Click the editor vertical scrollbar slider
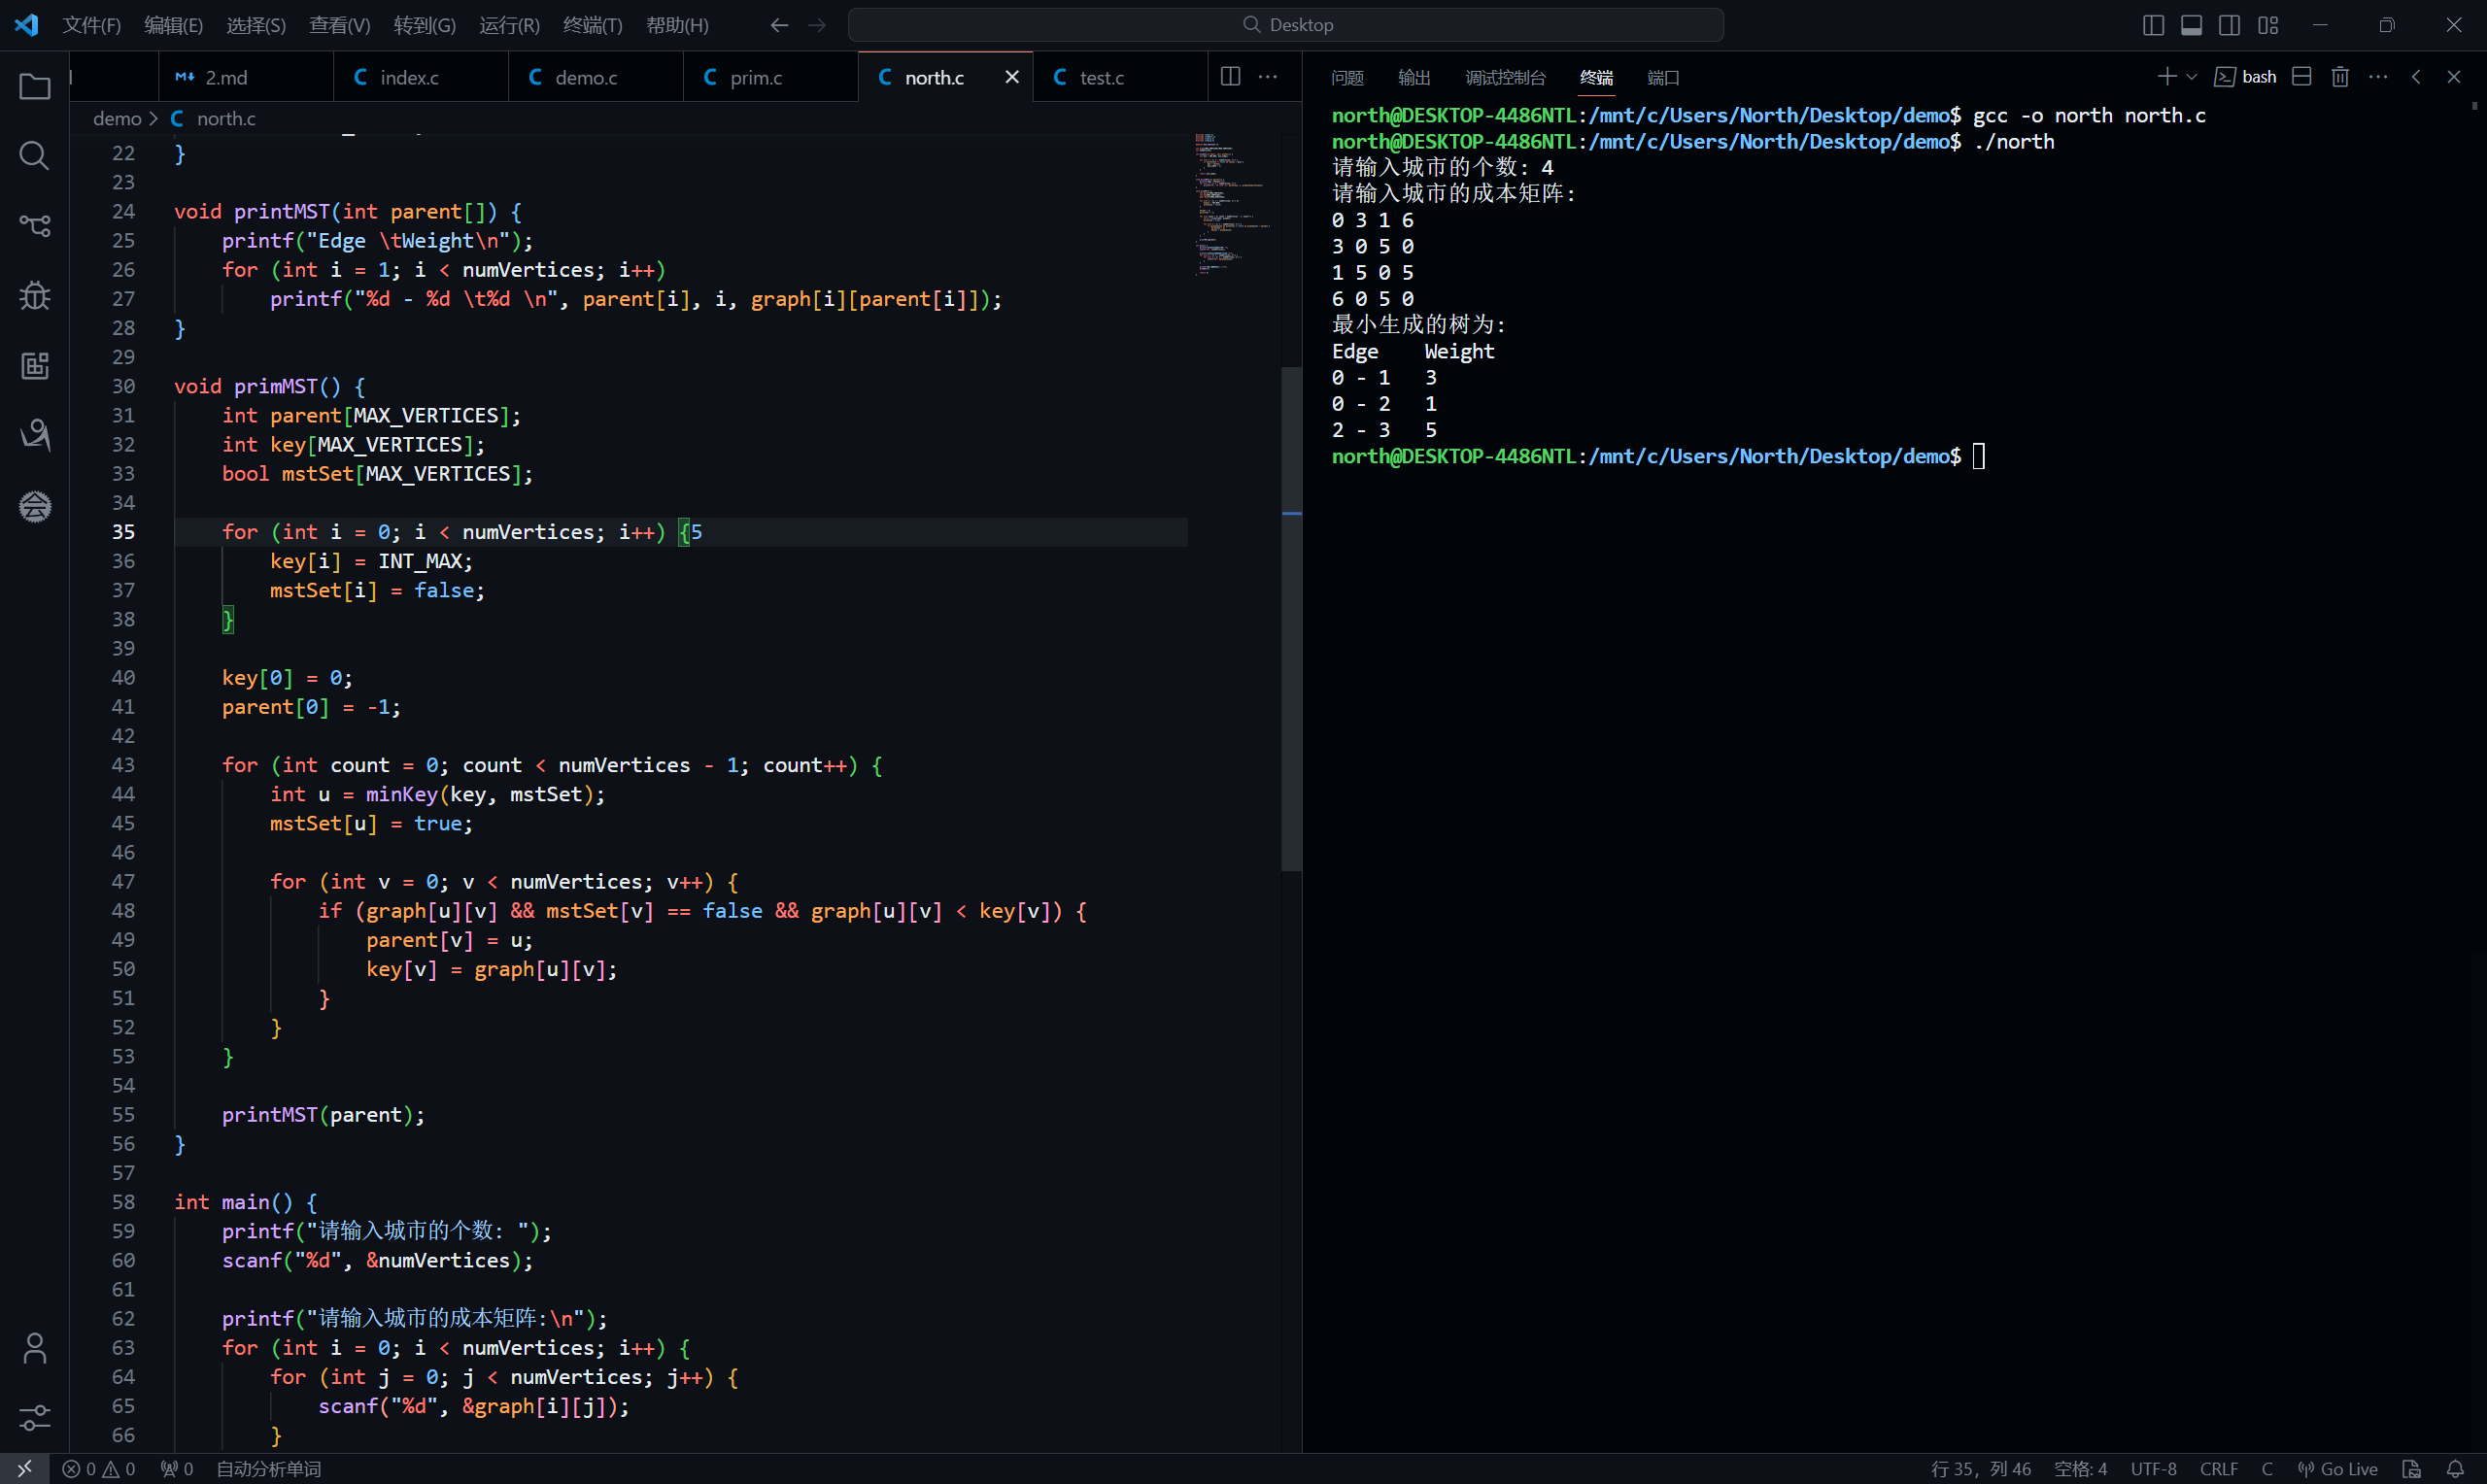This screenshot has width=2487, height=1484. click(1291, 620)
